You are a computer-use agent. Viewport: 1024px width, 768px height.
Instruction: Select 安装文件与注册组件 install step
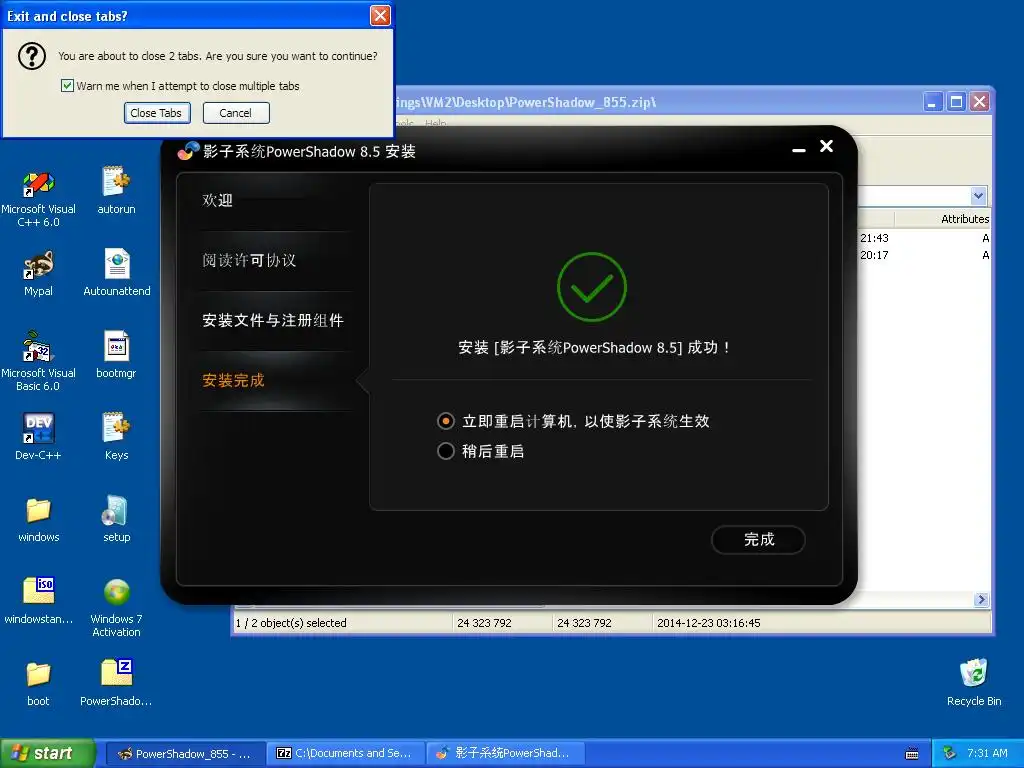[x=272, y=321]
